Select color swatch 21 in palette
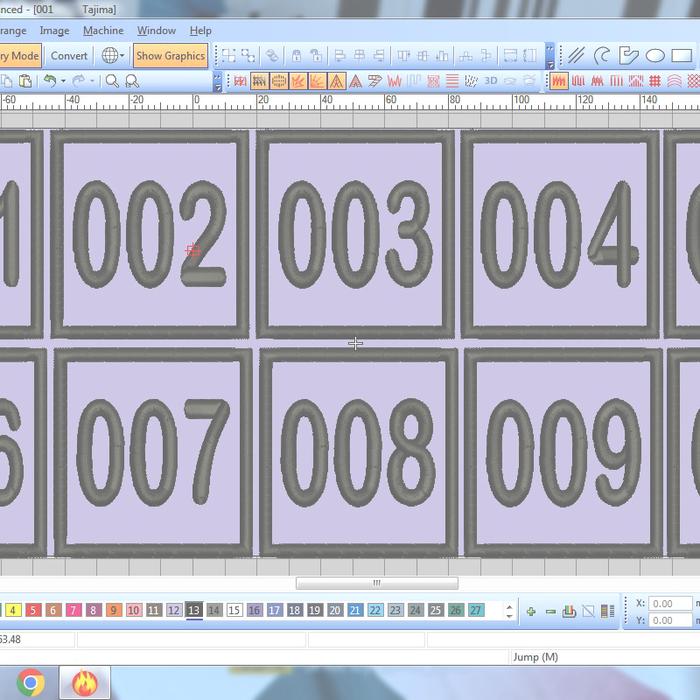This screenshot has width=700, height=700. tap(355, 610)
